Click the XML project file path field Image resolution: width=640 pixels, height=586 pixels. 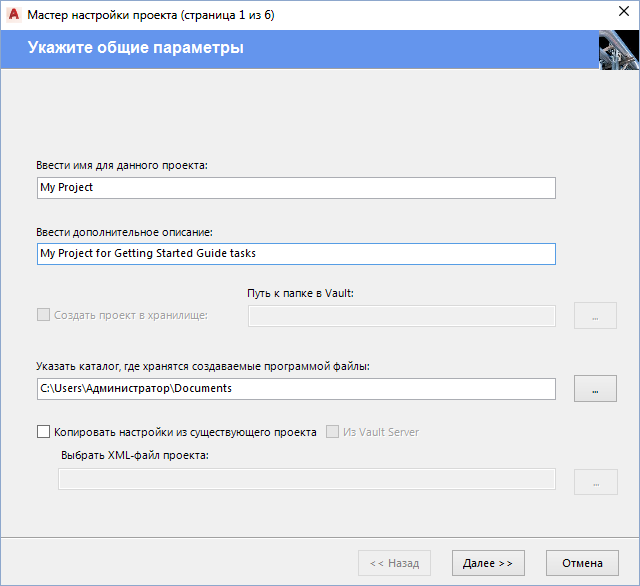click(x=306, y=480)
